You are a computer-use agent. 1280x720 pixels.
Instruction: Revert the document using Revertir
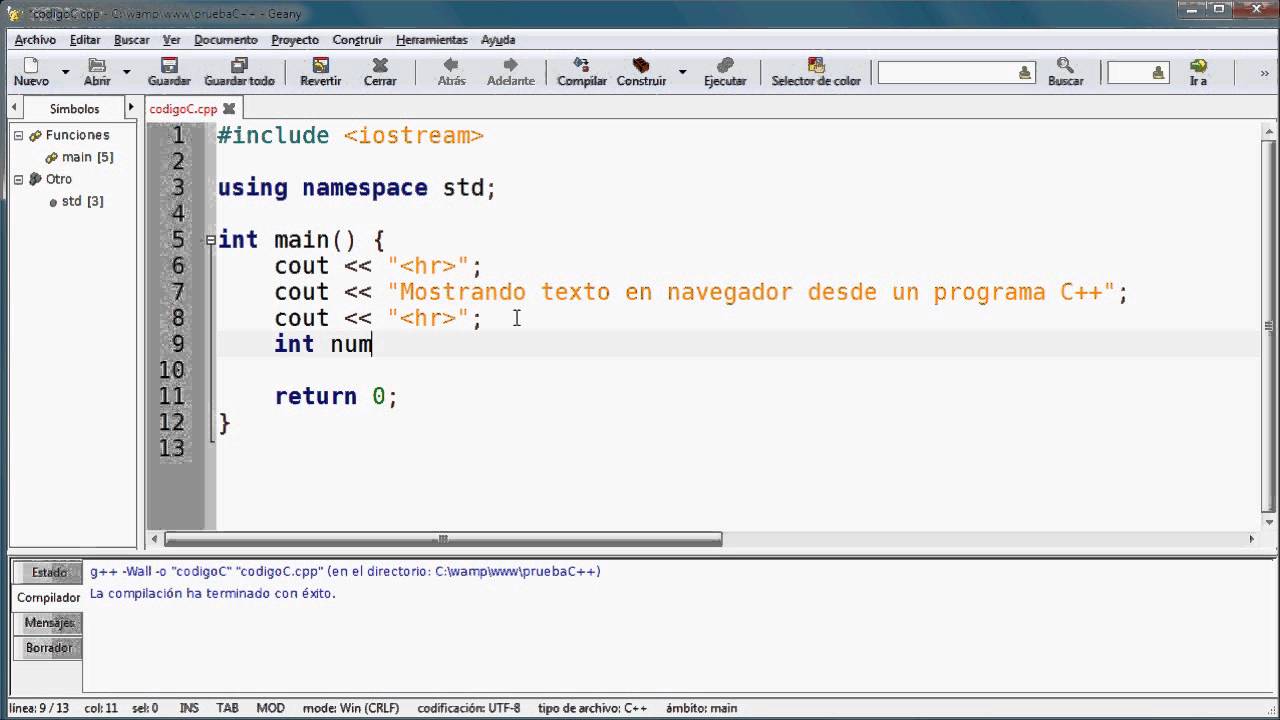tap(320, 70)
